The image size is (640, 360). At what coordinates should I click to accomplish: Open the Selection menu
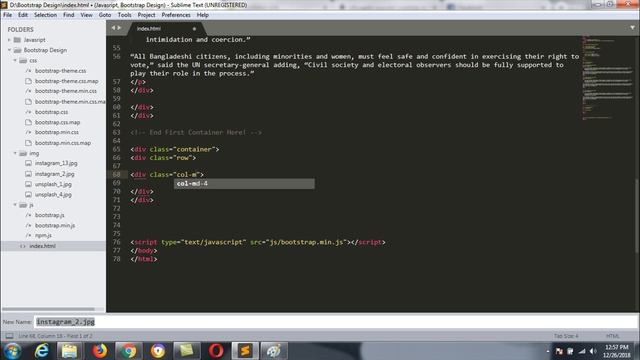[x=45, y=15]
